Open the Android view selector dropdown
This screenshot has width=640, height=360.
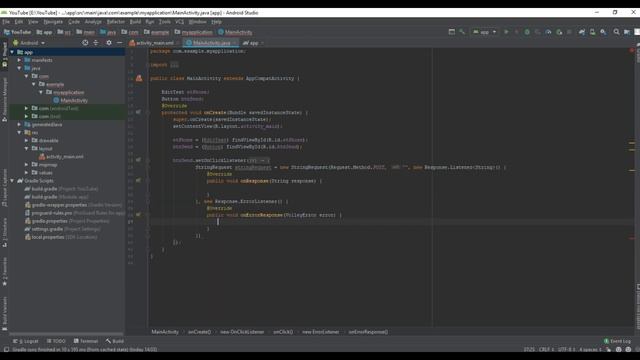29,42
